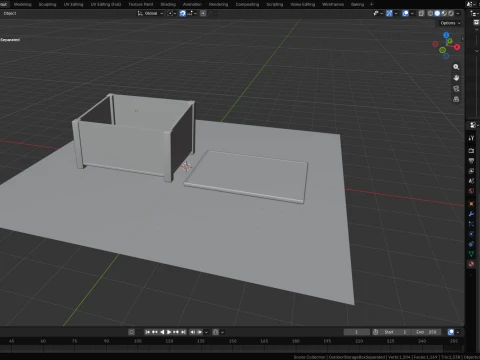Open the Material properties tab icon
The width and height of the screenshot is (480, 360).
pos(471,264)
